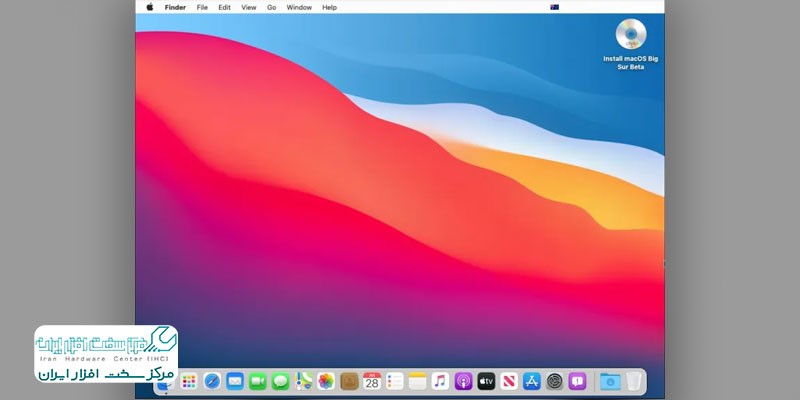The image size is (800, 400).
Task: Open the Window menu
Action: (x=299, y=7)
